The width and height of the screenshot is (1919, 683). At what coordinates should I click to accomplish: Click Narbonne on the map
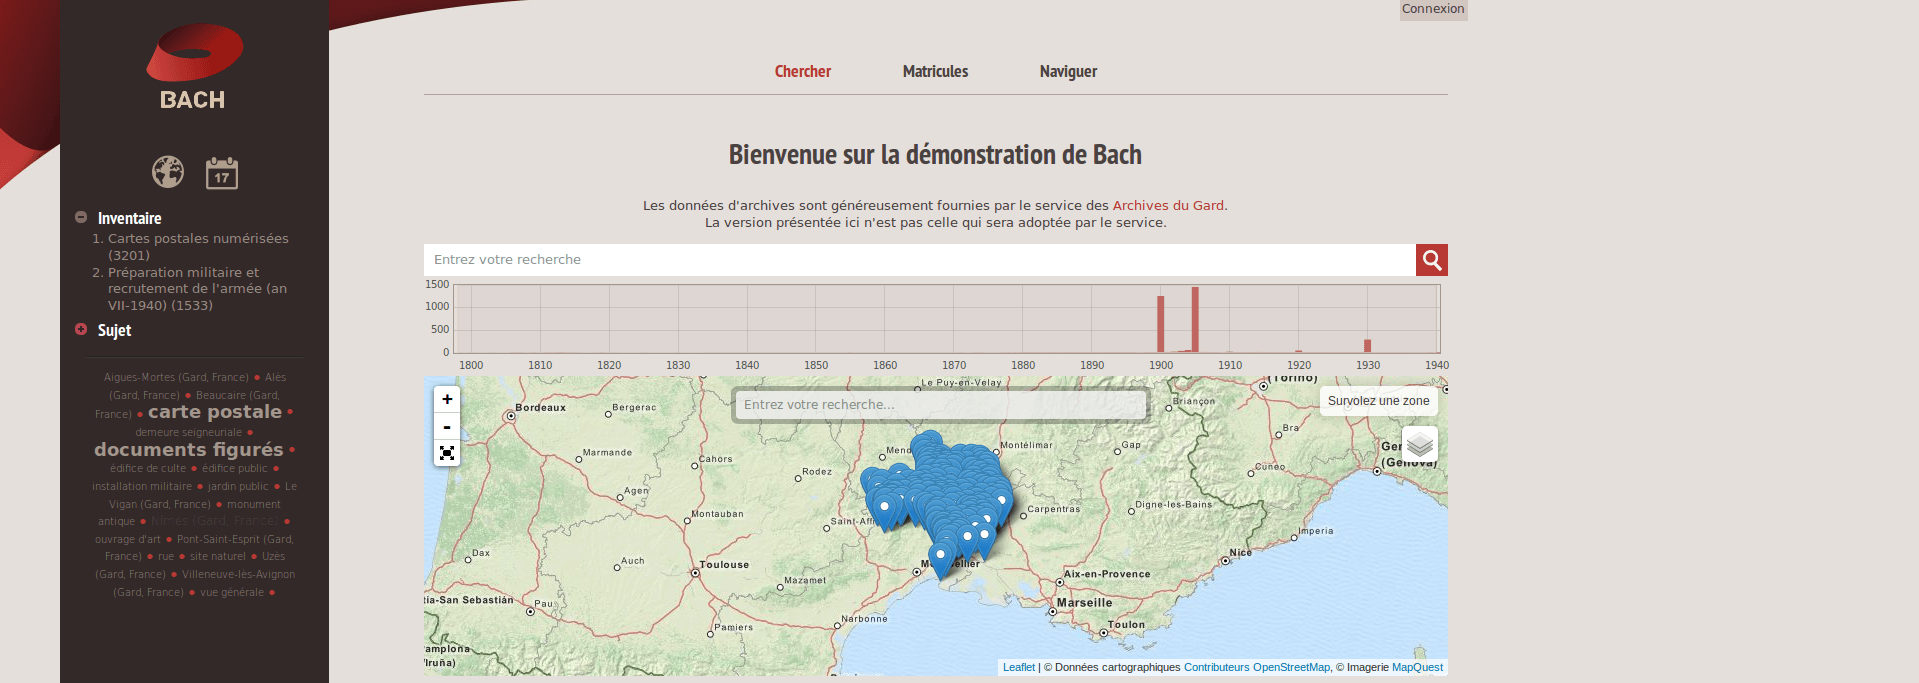pyautogui.click(x=864, y=619)
